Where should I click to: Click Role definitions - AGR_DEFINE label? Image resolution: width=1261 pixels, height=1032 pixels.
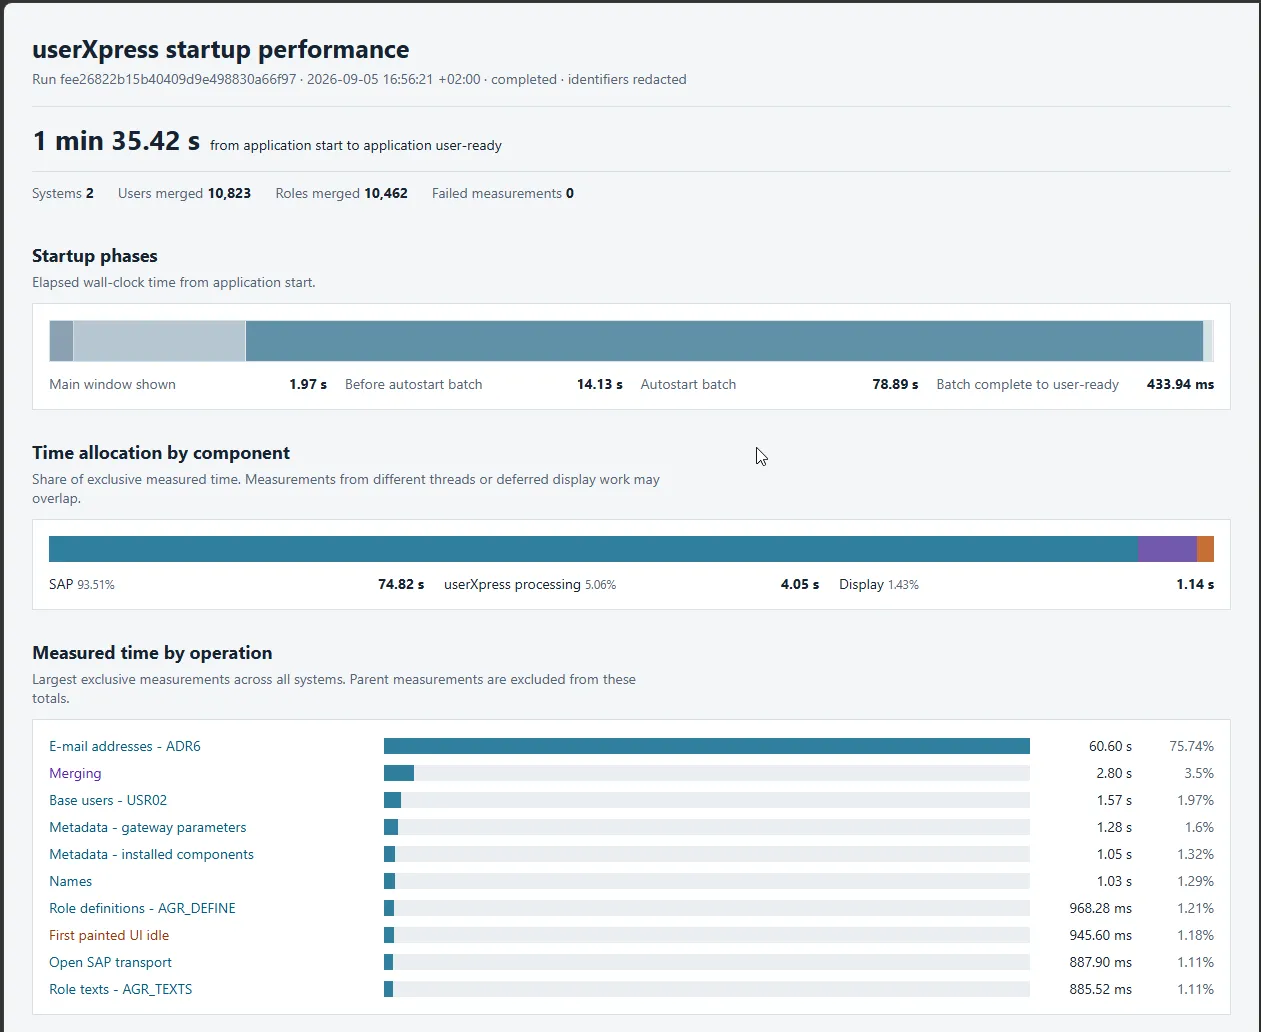(x=142, y=908)
